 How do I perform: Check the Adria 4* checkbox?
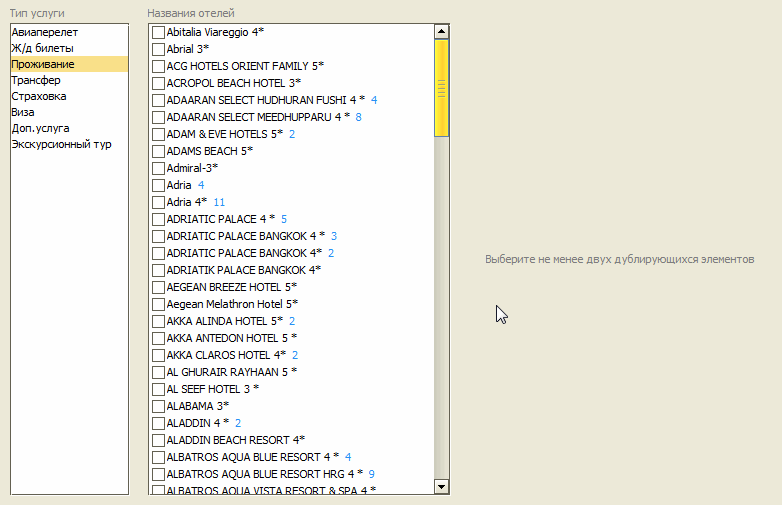[158, 202]
